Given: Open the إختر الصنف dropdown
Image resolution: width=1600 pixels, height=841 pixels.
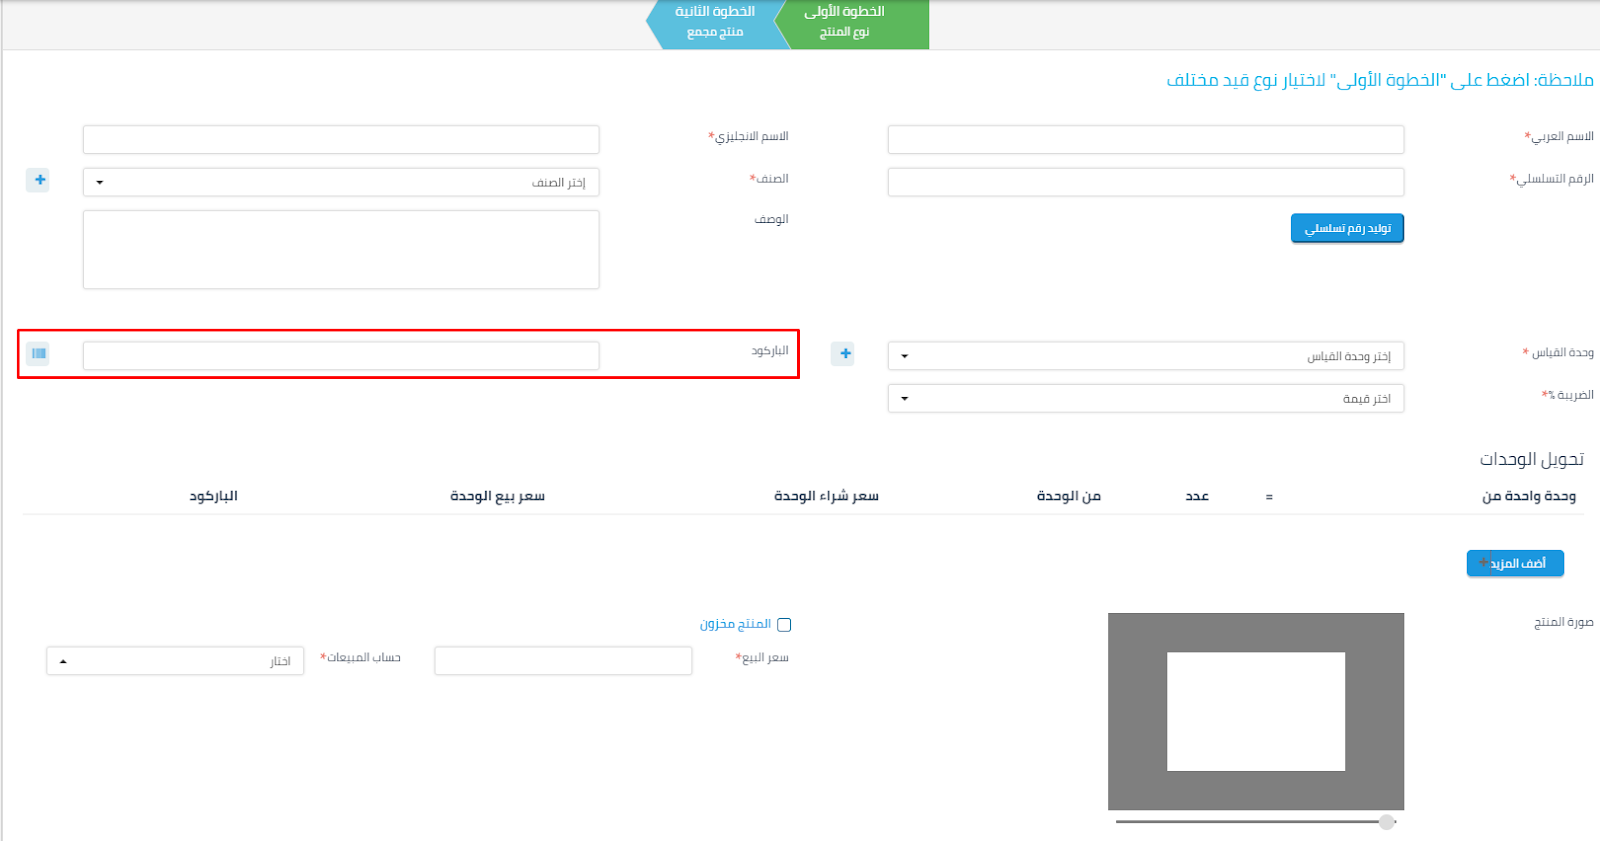Looking at the screenshot, I should tap(341, 182).
